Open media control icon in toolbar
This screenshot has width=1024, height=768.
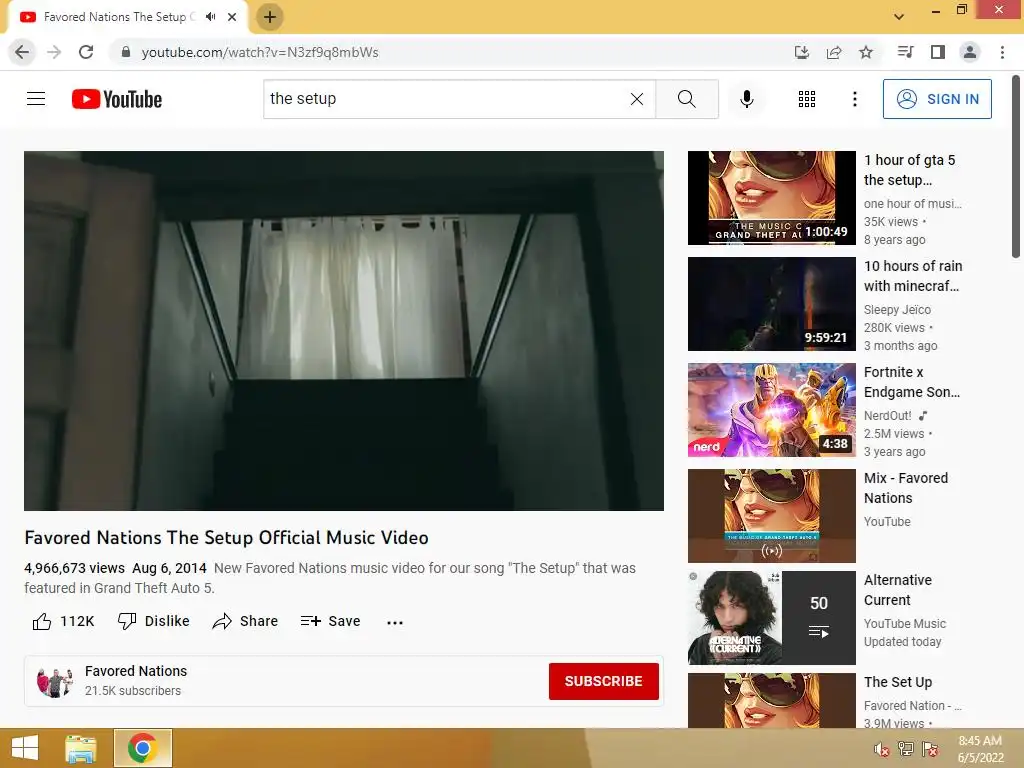905,52
